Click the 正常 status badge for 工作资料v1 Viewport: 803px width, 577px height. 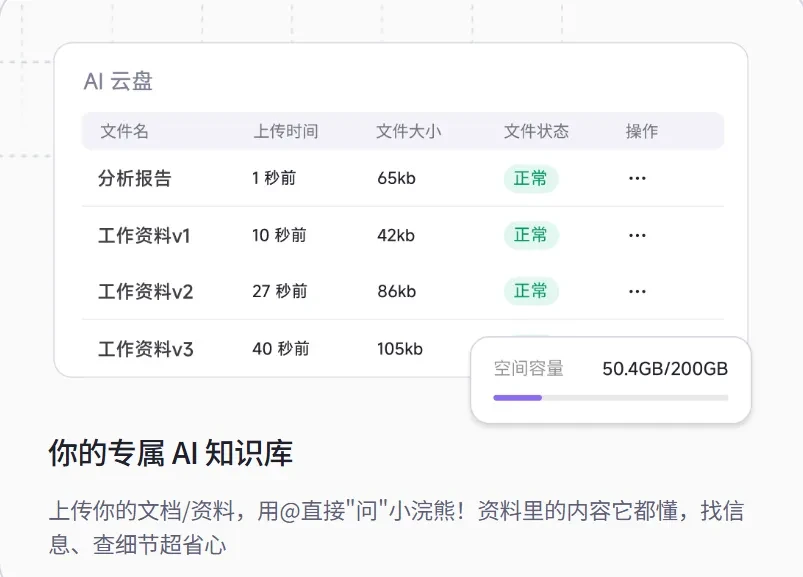[531, 235]
